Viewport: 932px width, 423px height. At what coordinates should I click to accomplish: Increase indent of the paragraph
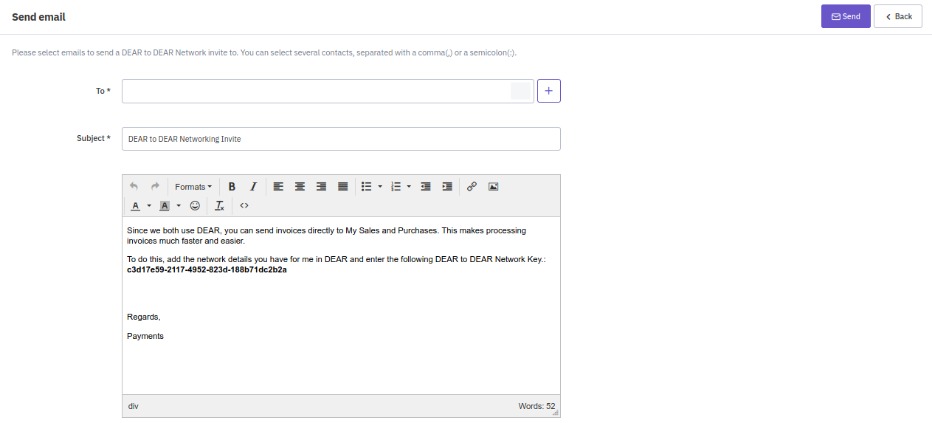coord(447,187)
